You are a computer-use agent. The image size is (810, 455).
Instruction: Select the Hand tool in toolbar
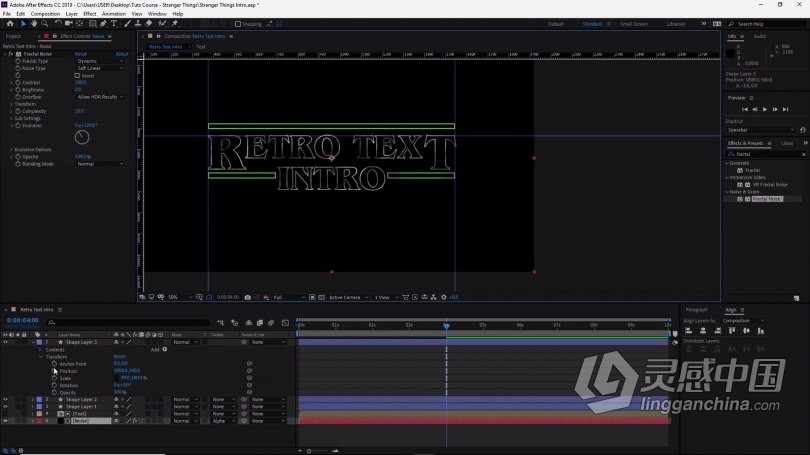[34, 23]
